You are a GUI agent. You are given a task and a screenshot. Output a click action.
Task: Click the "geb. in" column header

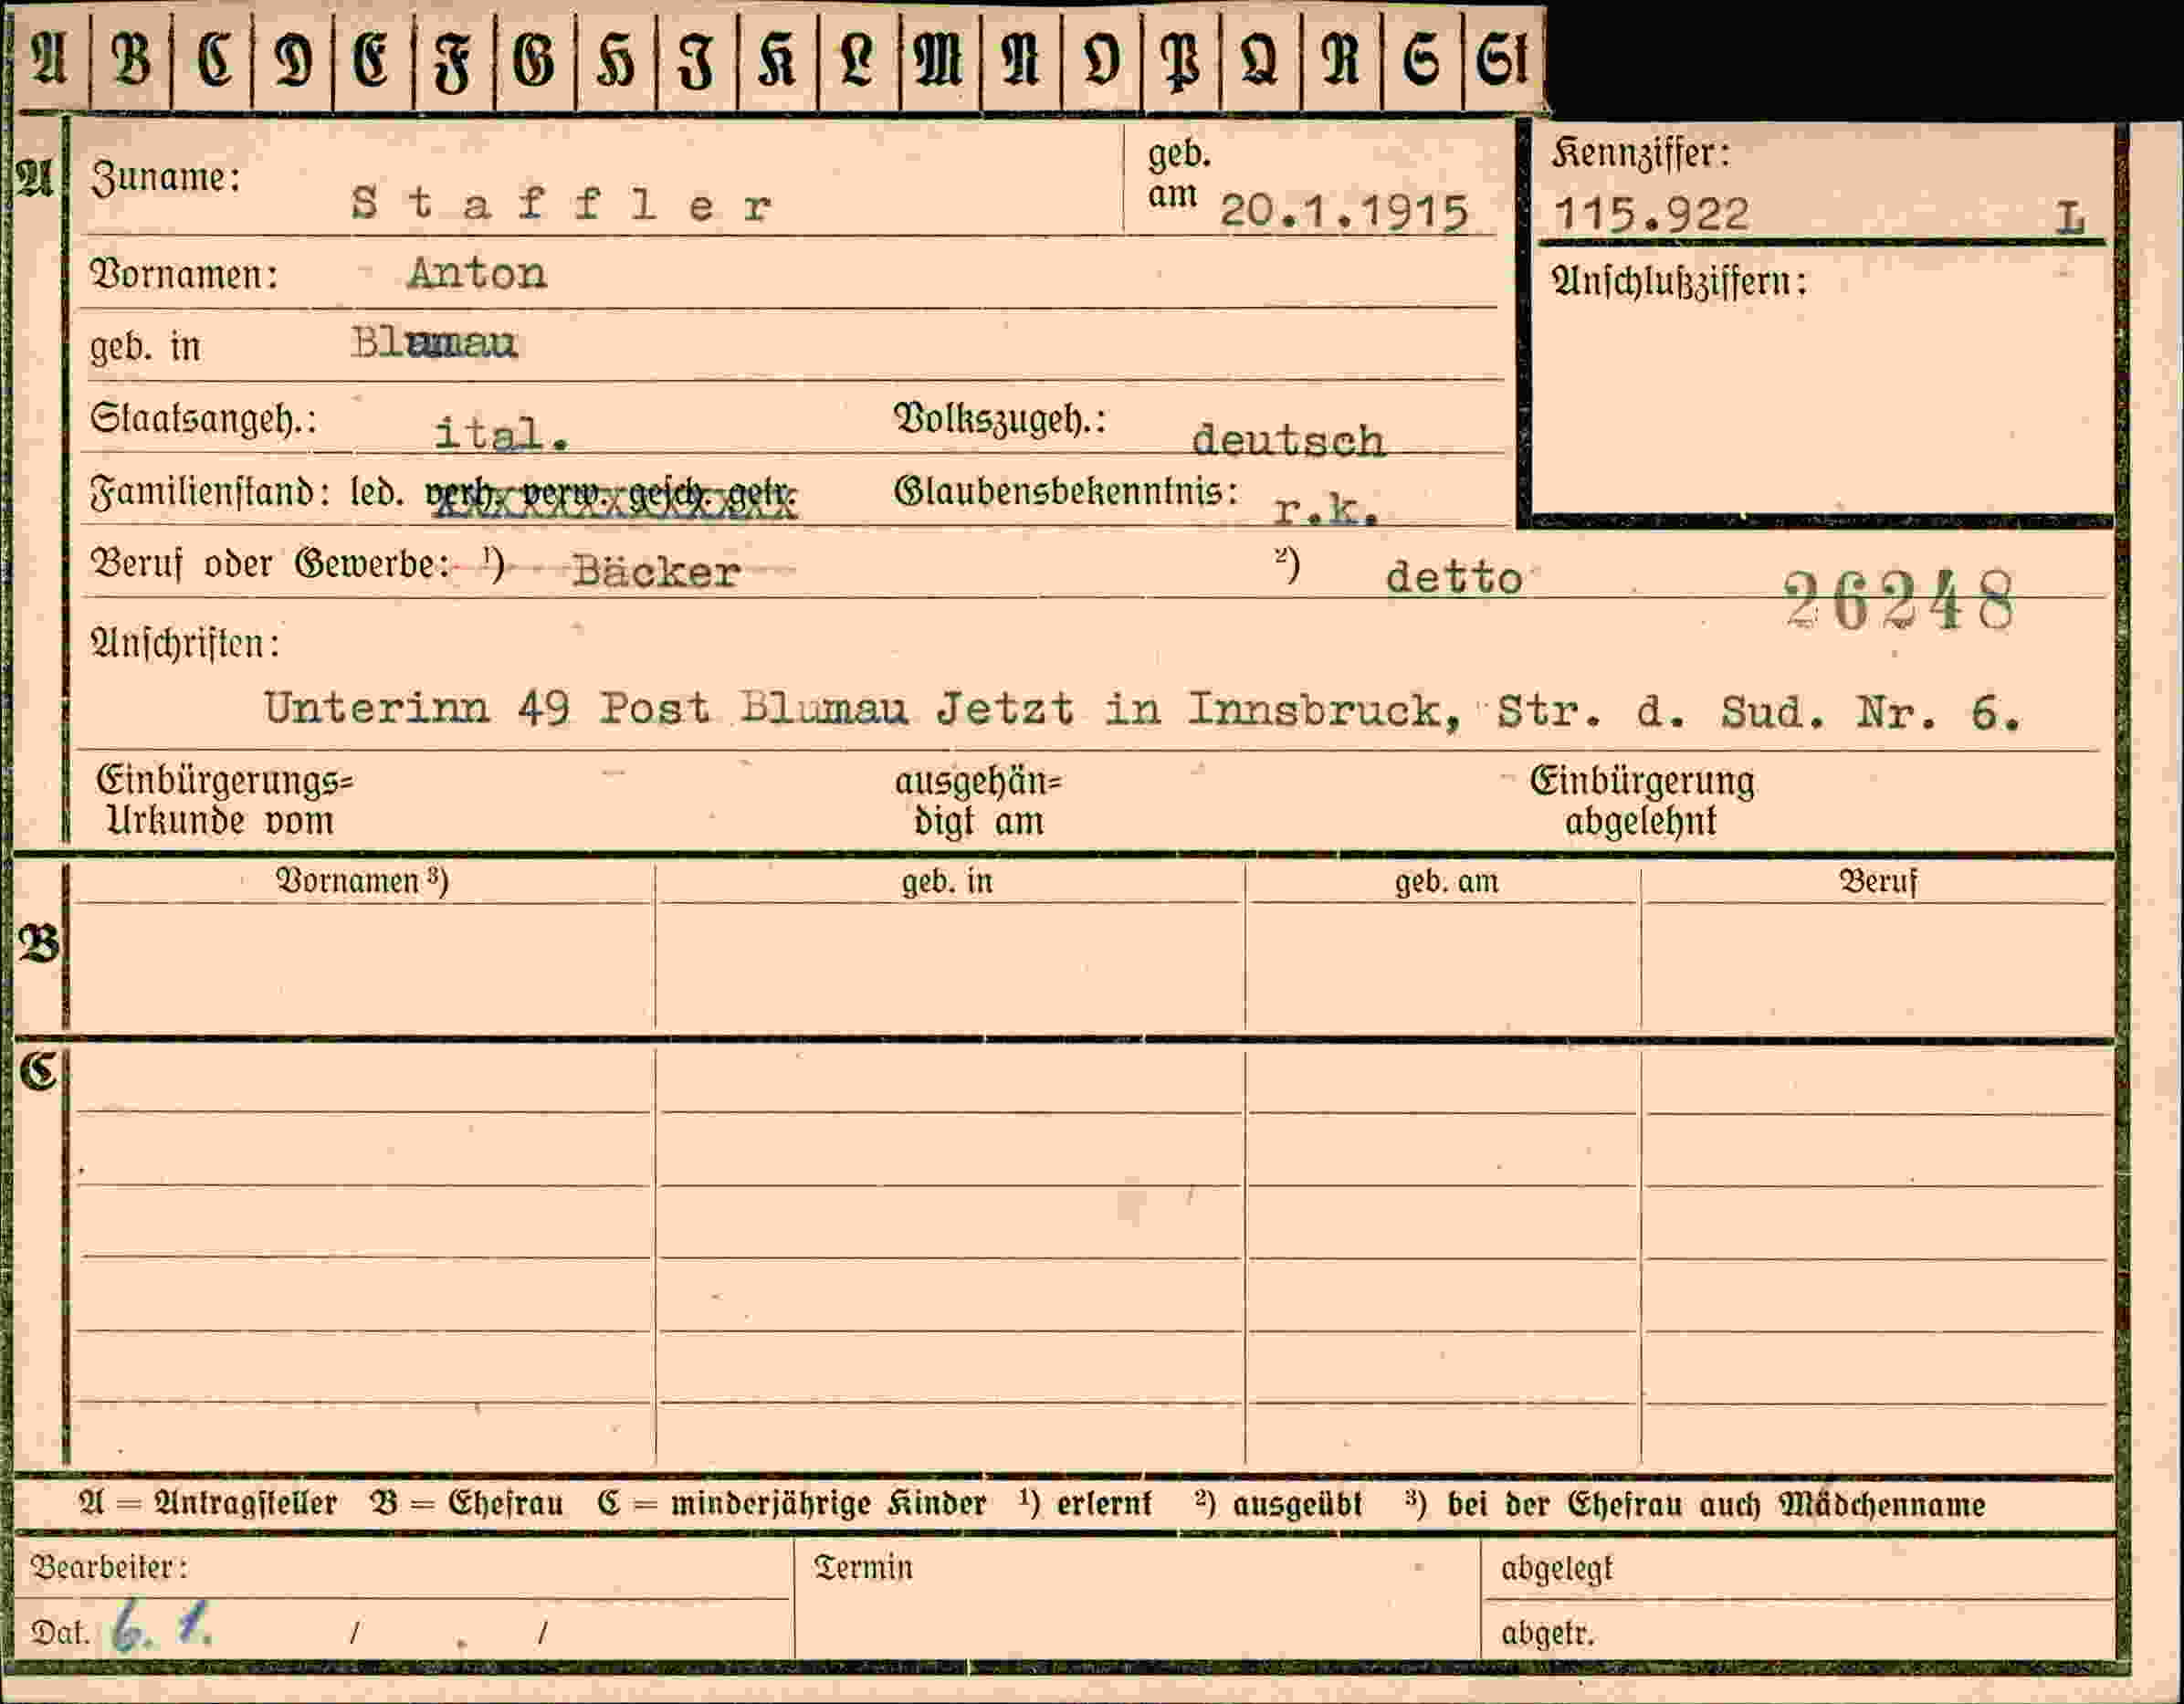[947, 882]
